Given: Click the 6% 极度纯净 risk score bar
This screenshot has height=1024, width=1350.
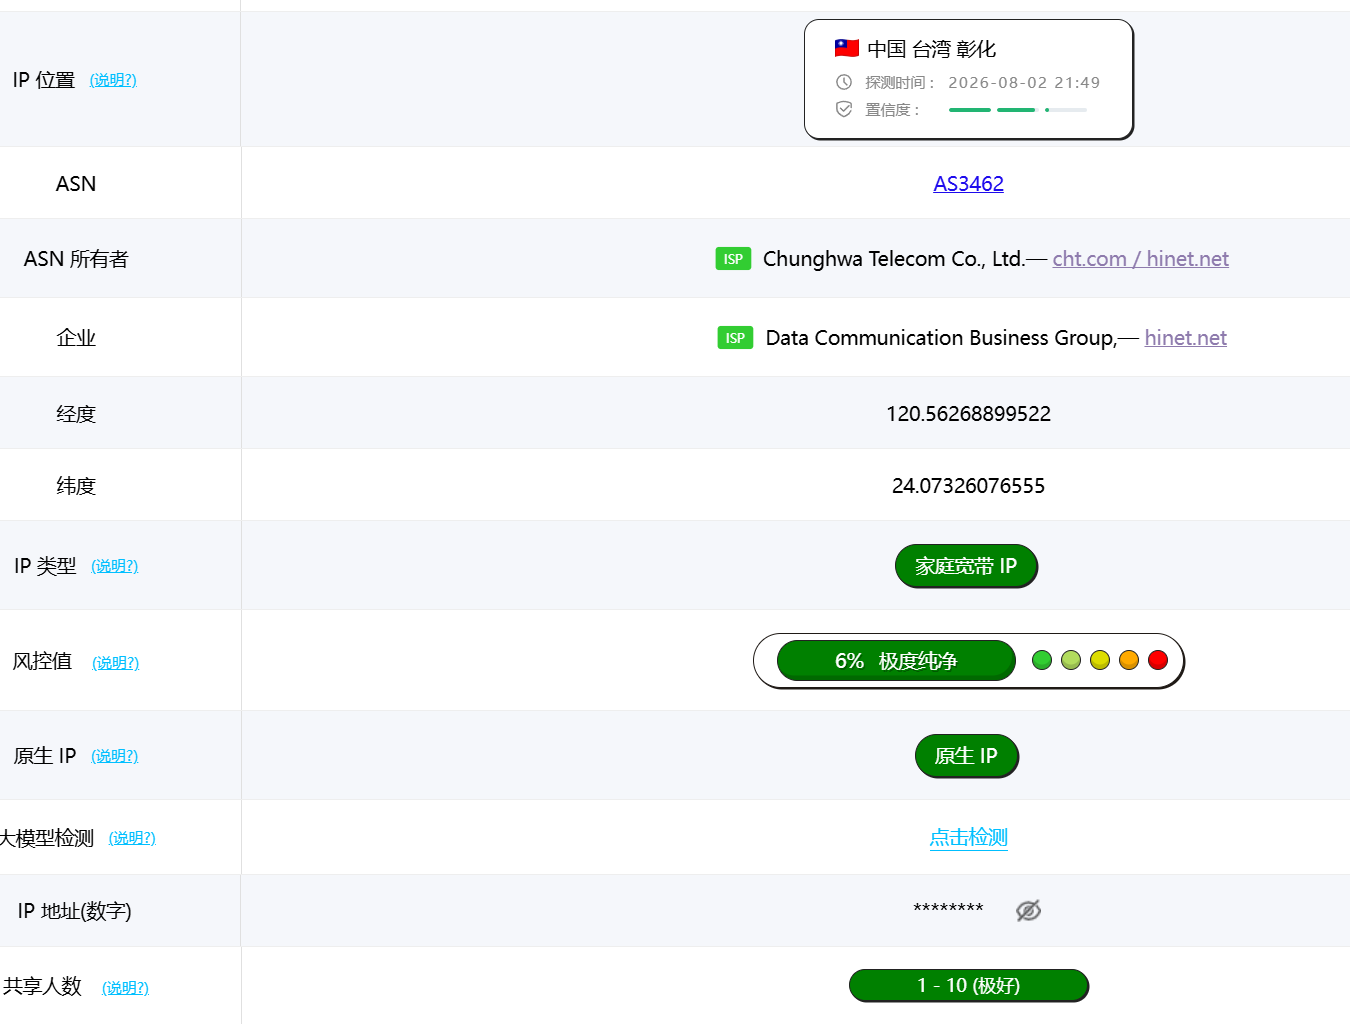Looking at the screenshot, I should [896, 661].
